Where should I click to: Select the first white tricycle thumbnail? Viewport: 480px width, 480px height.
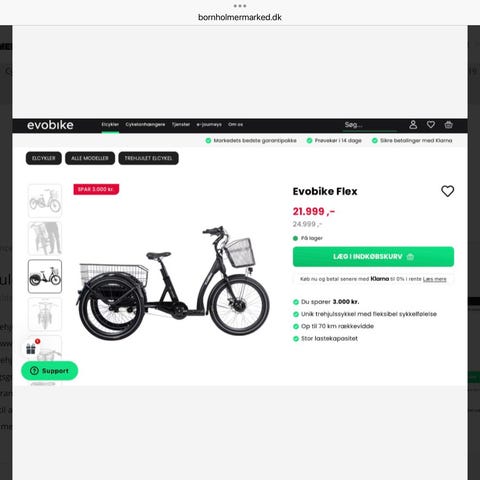tap(45, 201)
